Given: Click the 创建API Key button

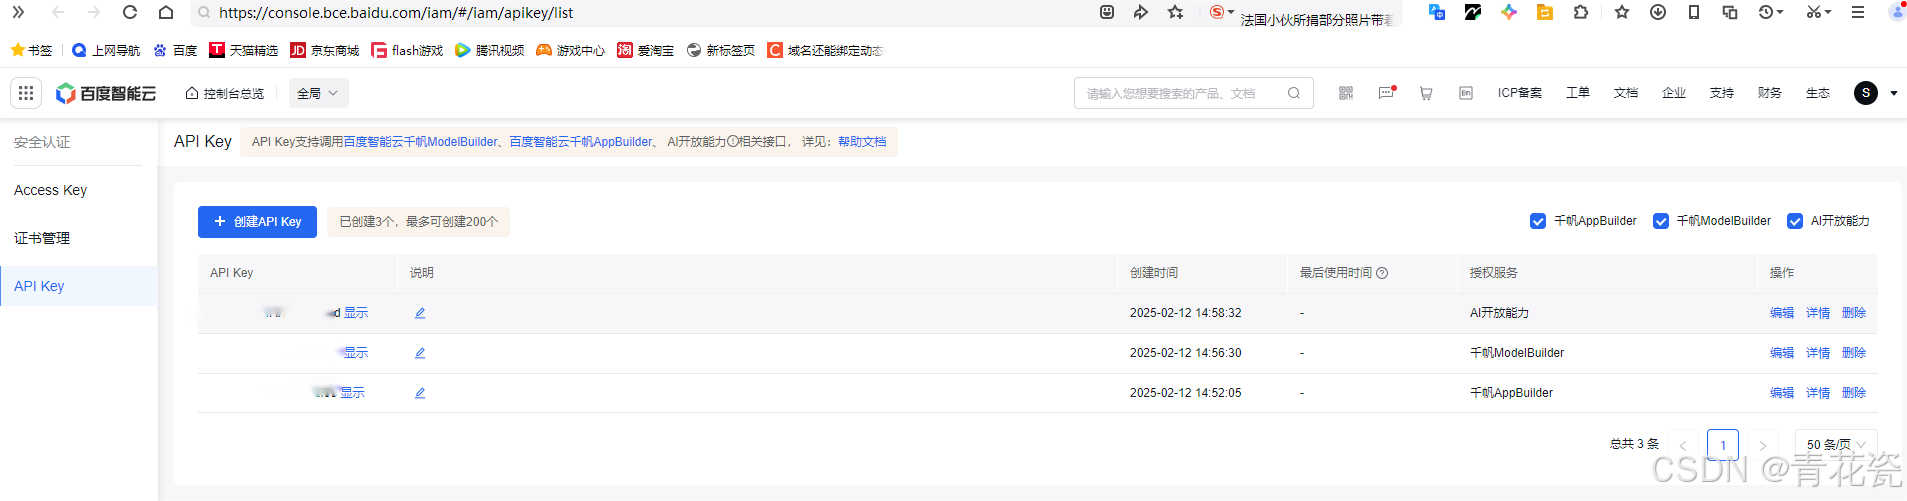Looking at the screenshot, I should pyautogui.click(x=257, y=222).
